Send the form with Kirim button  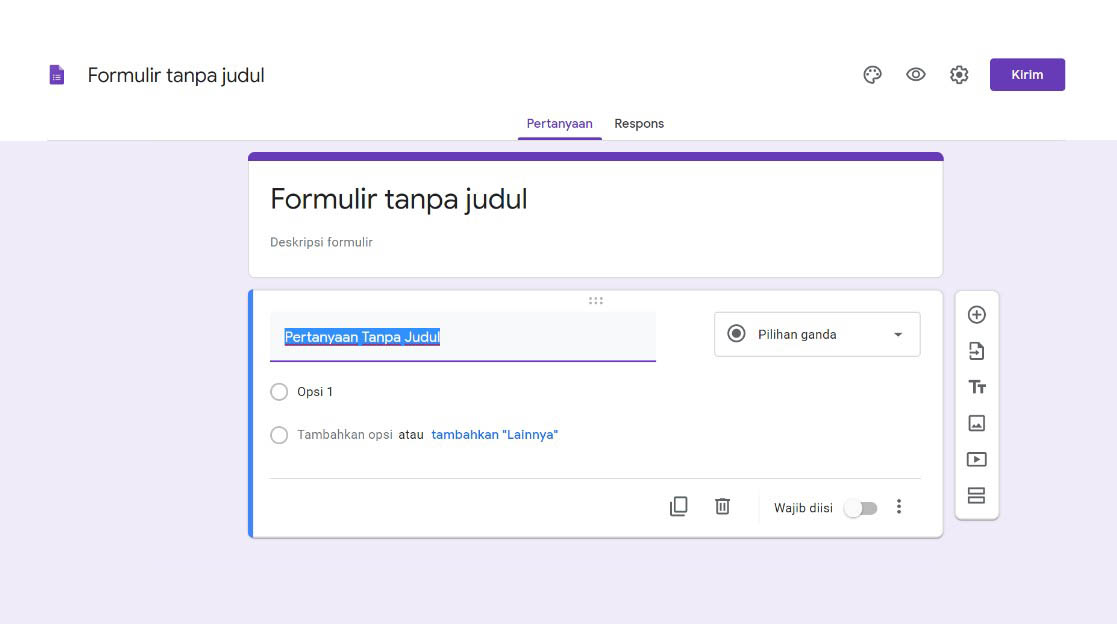pos(1027,75)
